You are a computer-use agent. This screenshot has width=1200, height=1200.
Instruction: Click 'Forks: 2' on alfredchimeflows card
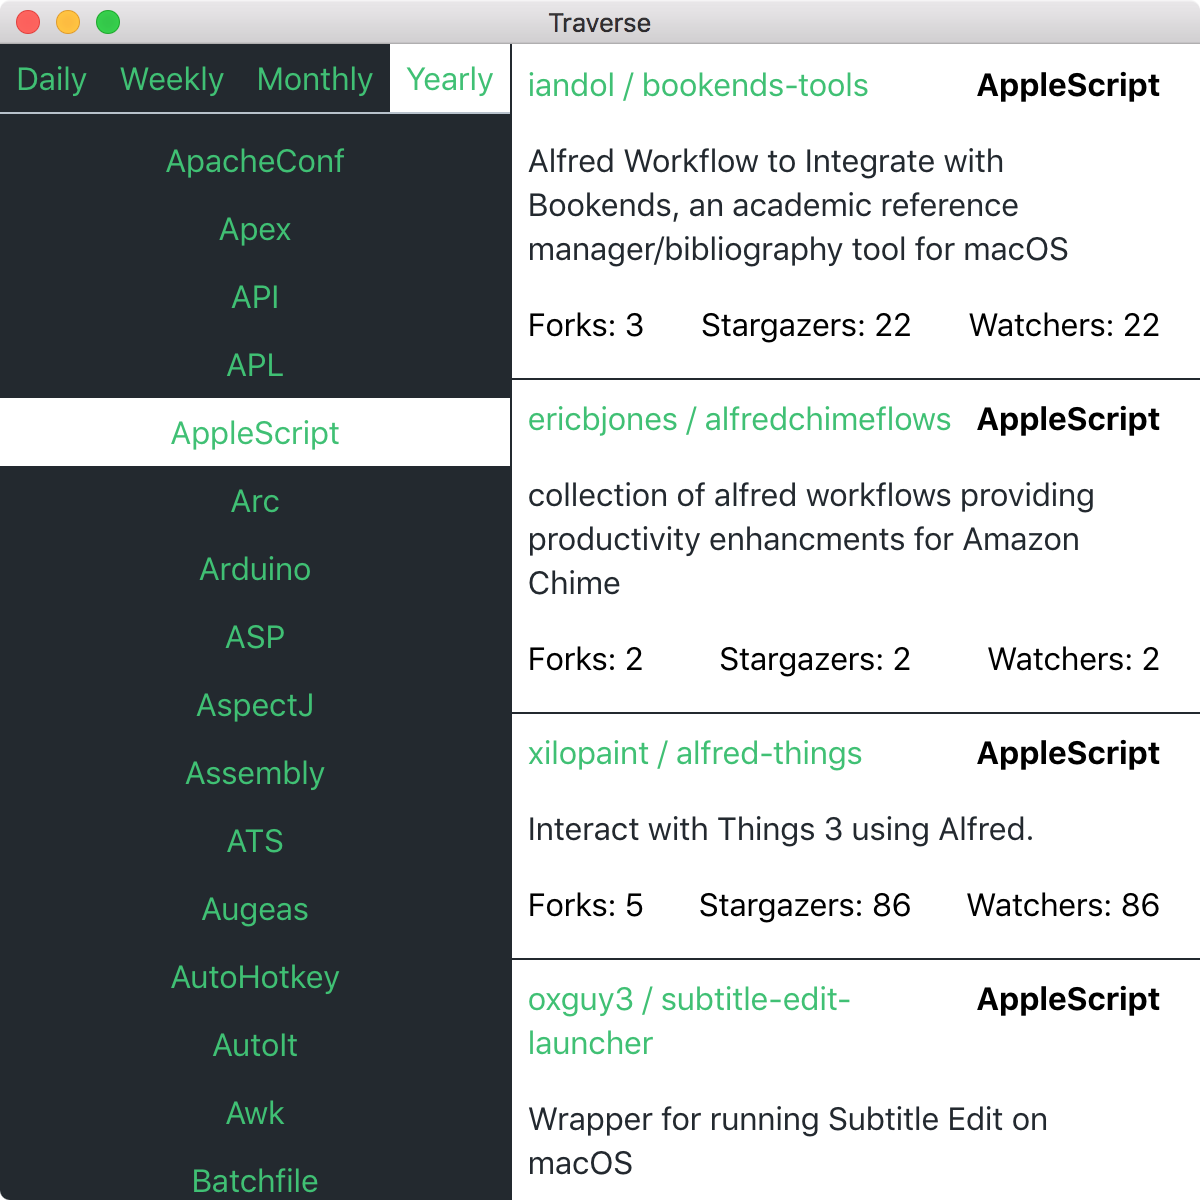pos(586,659)
